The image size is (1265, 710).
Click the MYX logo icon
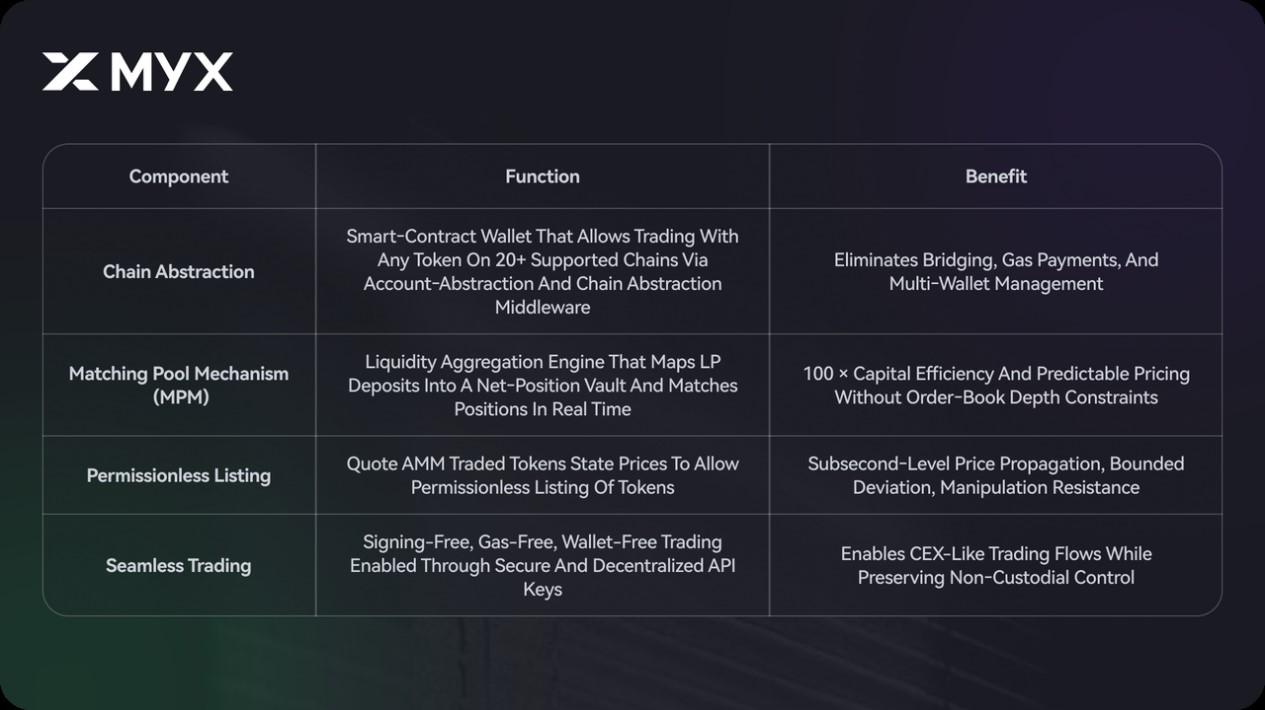pos(70,72)
